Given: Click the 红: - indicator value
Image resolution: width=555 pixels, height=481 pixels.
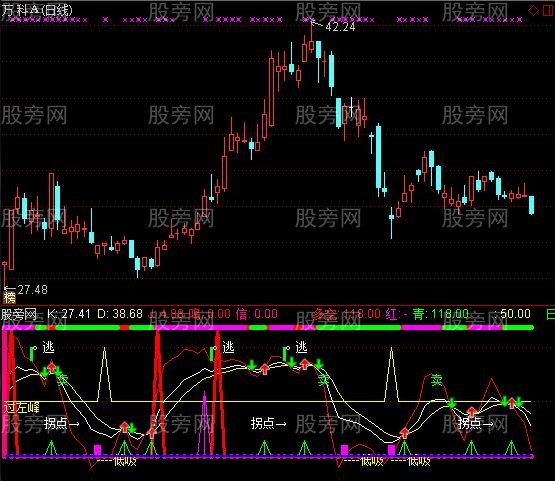Looking at the screenshot, I should [396, 314].
